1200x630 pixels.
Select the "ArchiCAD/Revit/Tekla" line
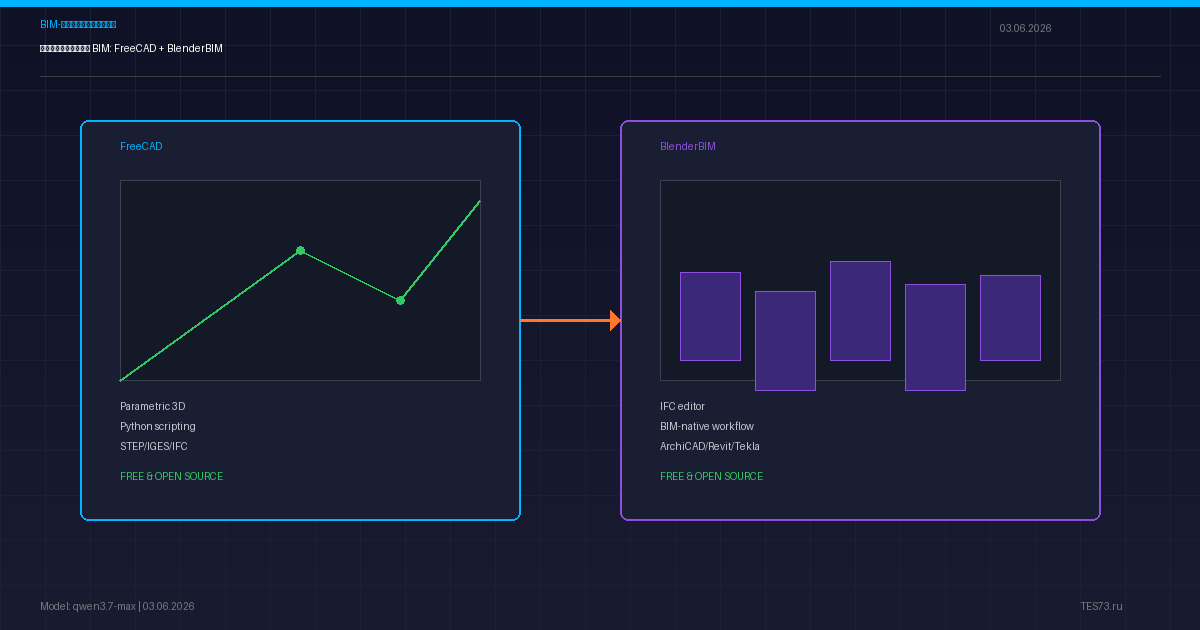pos(710,446)
